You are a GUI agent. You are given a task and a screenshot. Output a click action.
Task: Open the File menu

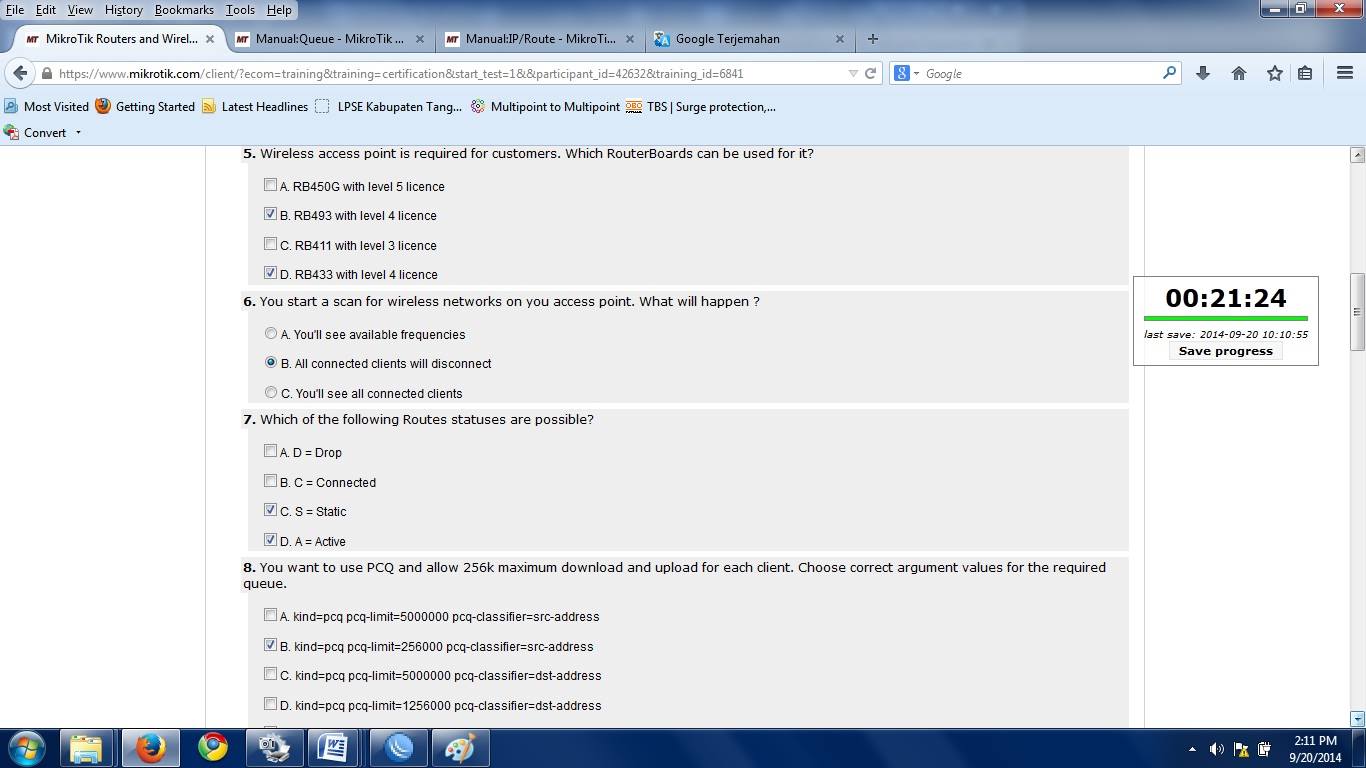click(x=15, y=9)
